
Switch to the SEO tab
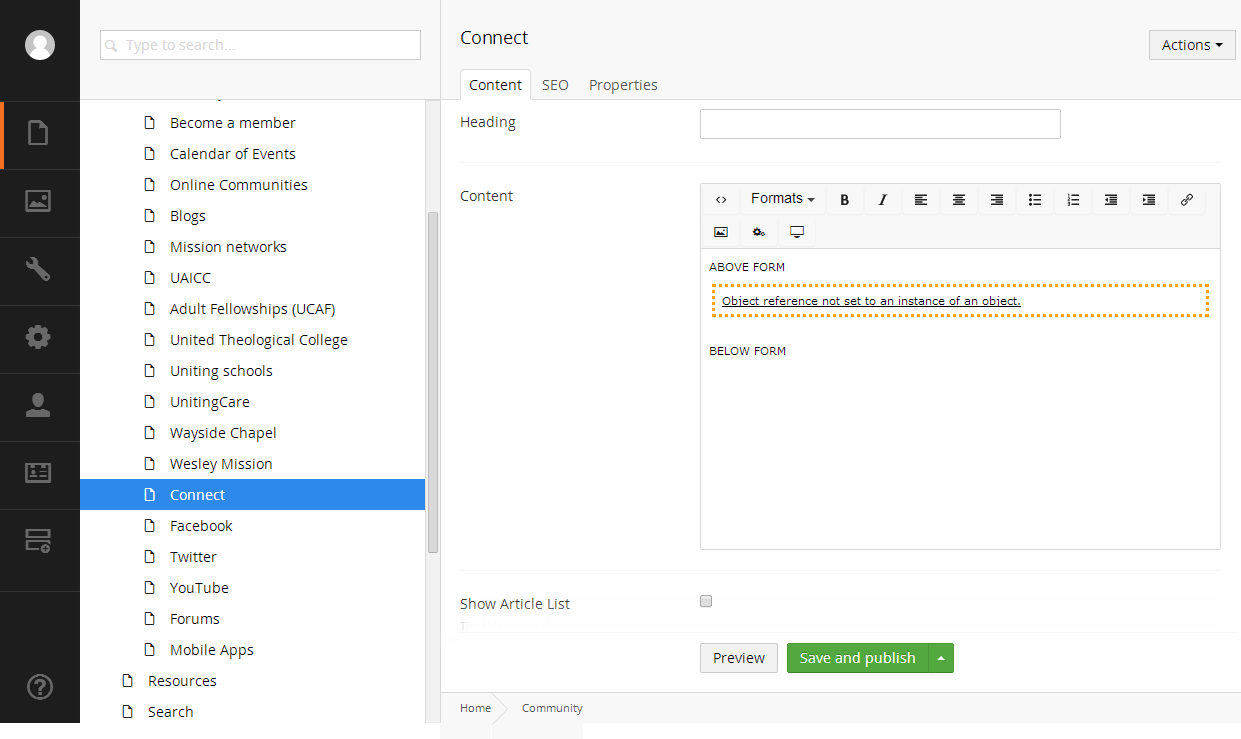pyautogui.click(x=555, y=85)
